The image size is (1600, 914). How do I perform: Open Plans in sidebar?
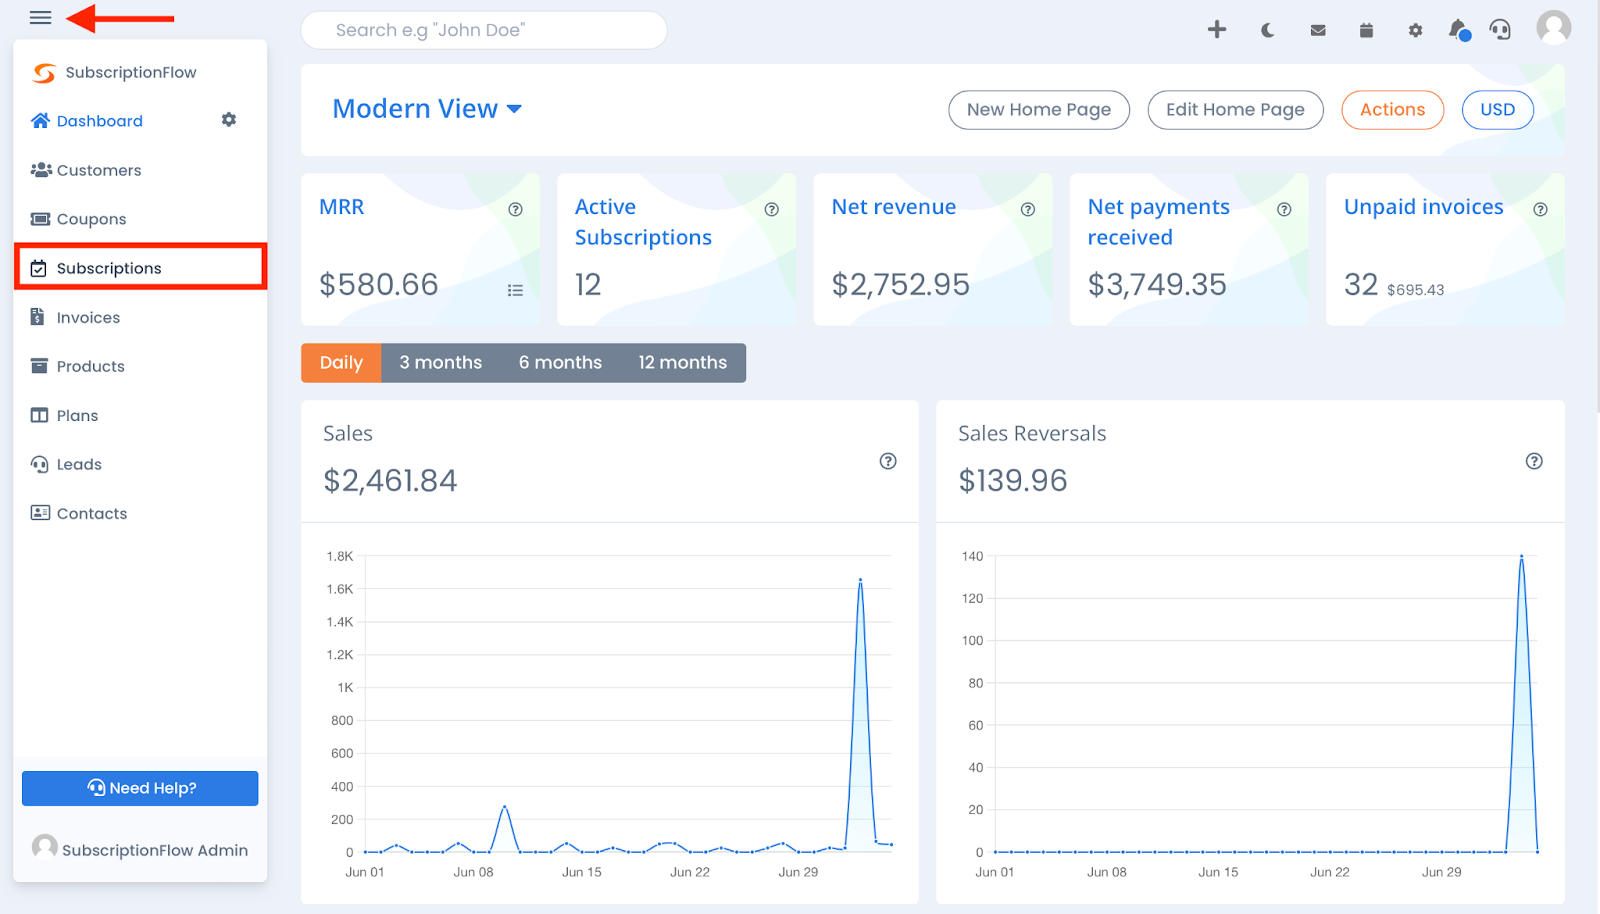tap(64, 415)
